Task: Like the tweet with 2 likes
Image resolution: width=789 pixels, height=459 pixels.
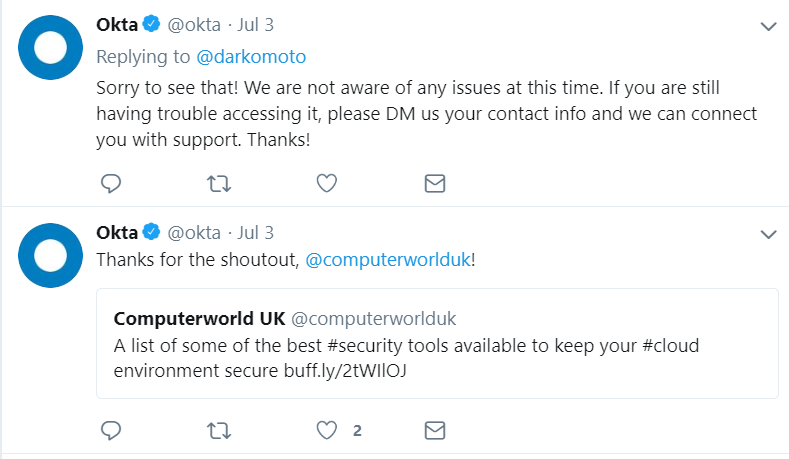Action: click(327, 430)
